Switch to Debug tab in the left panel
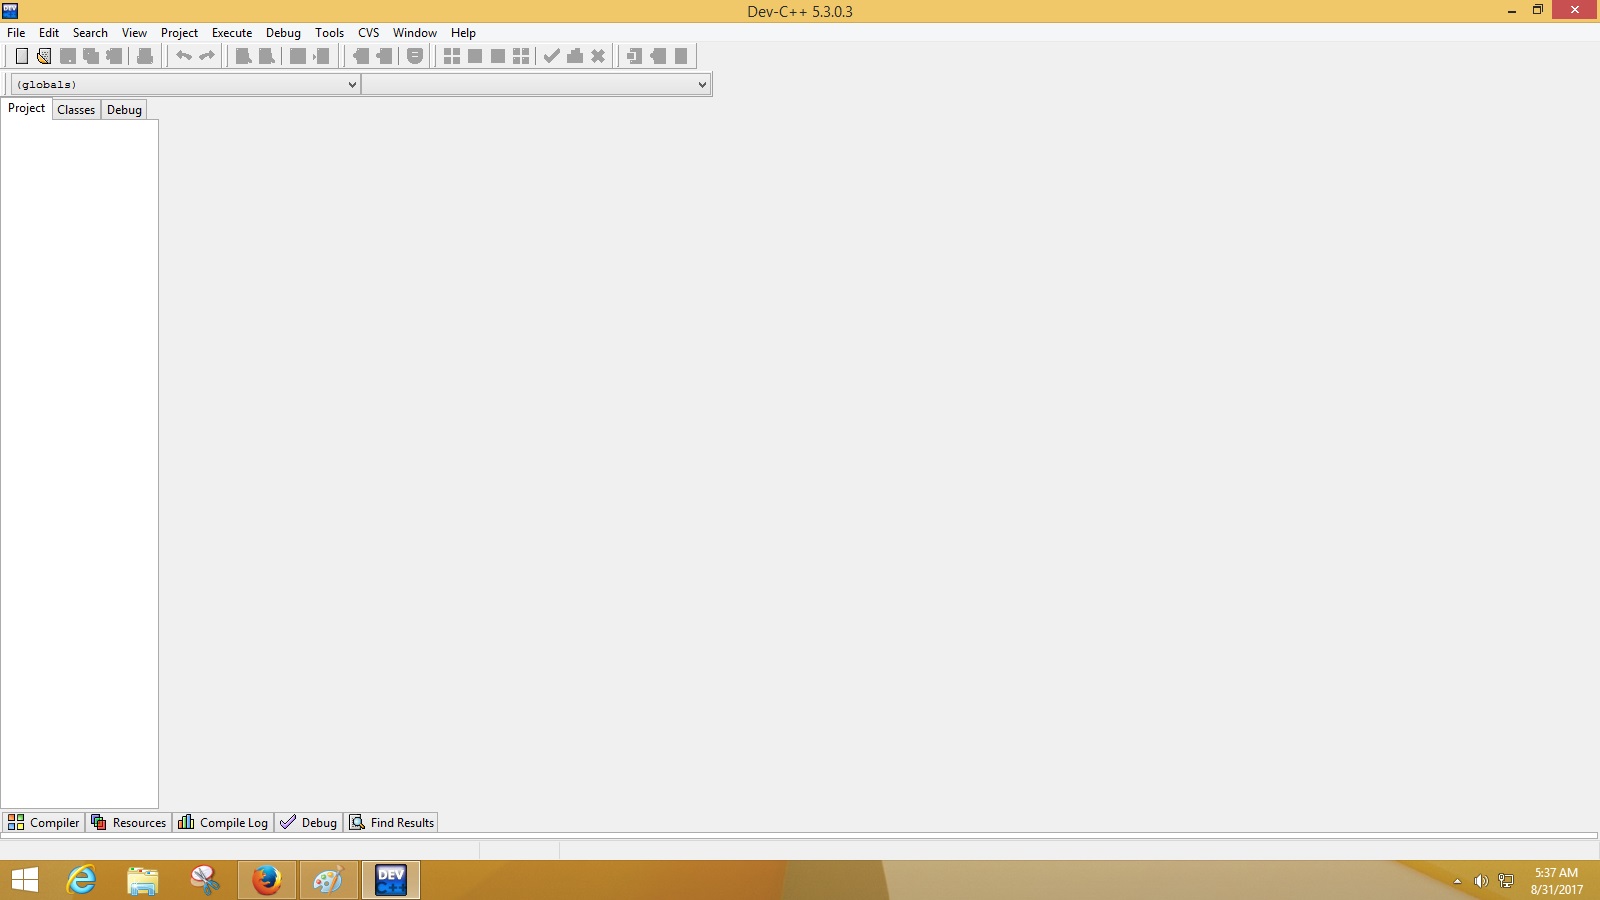The image size is (1600, 900). click(124, 110)
